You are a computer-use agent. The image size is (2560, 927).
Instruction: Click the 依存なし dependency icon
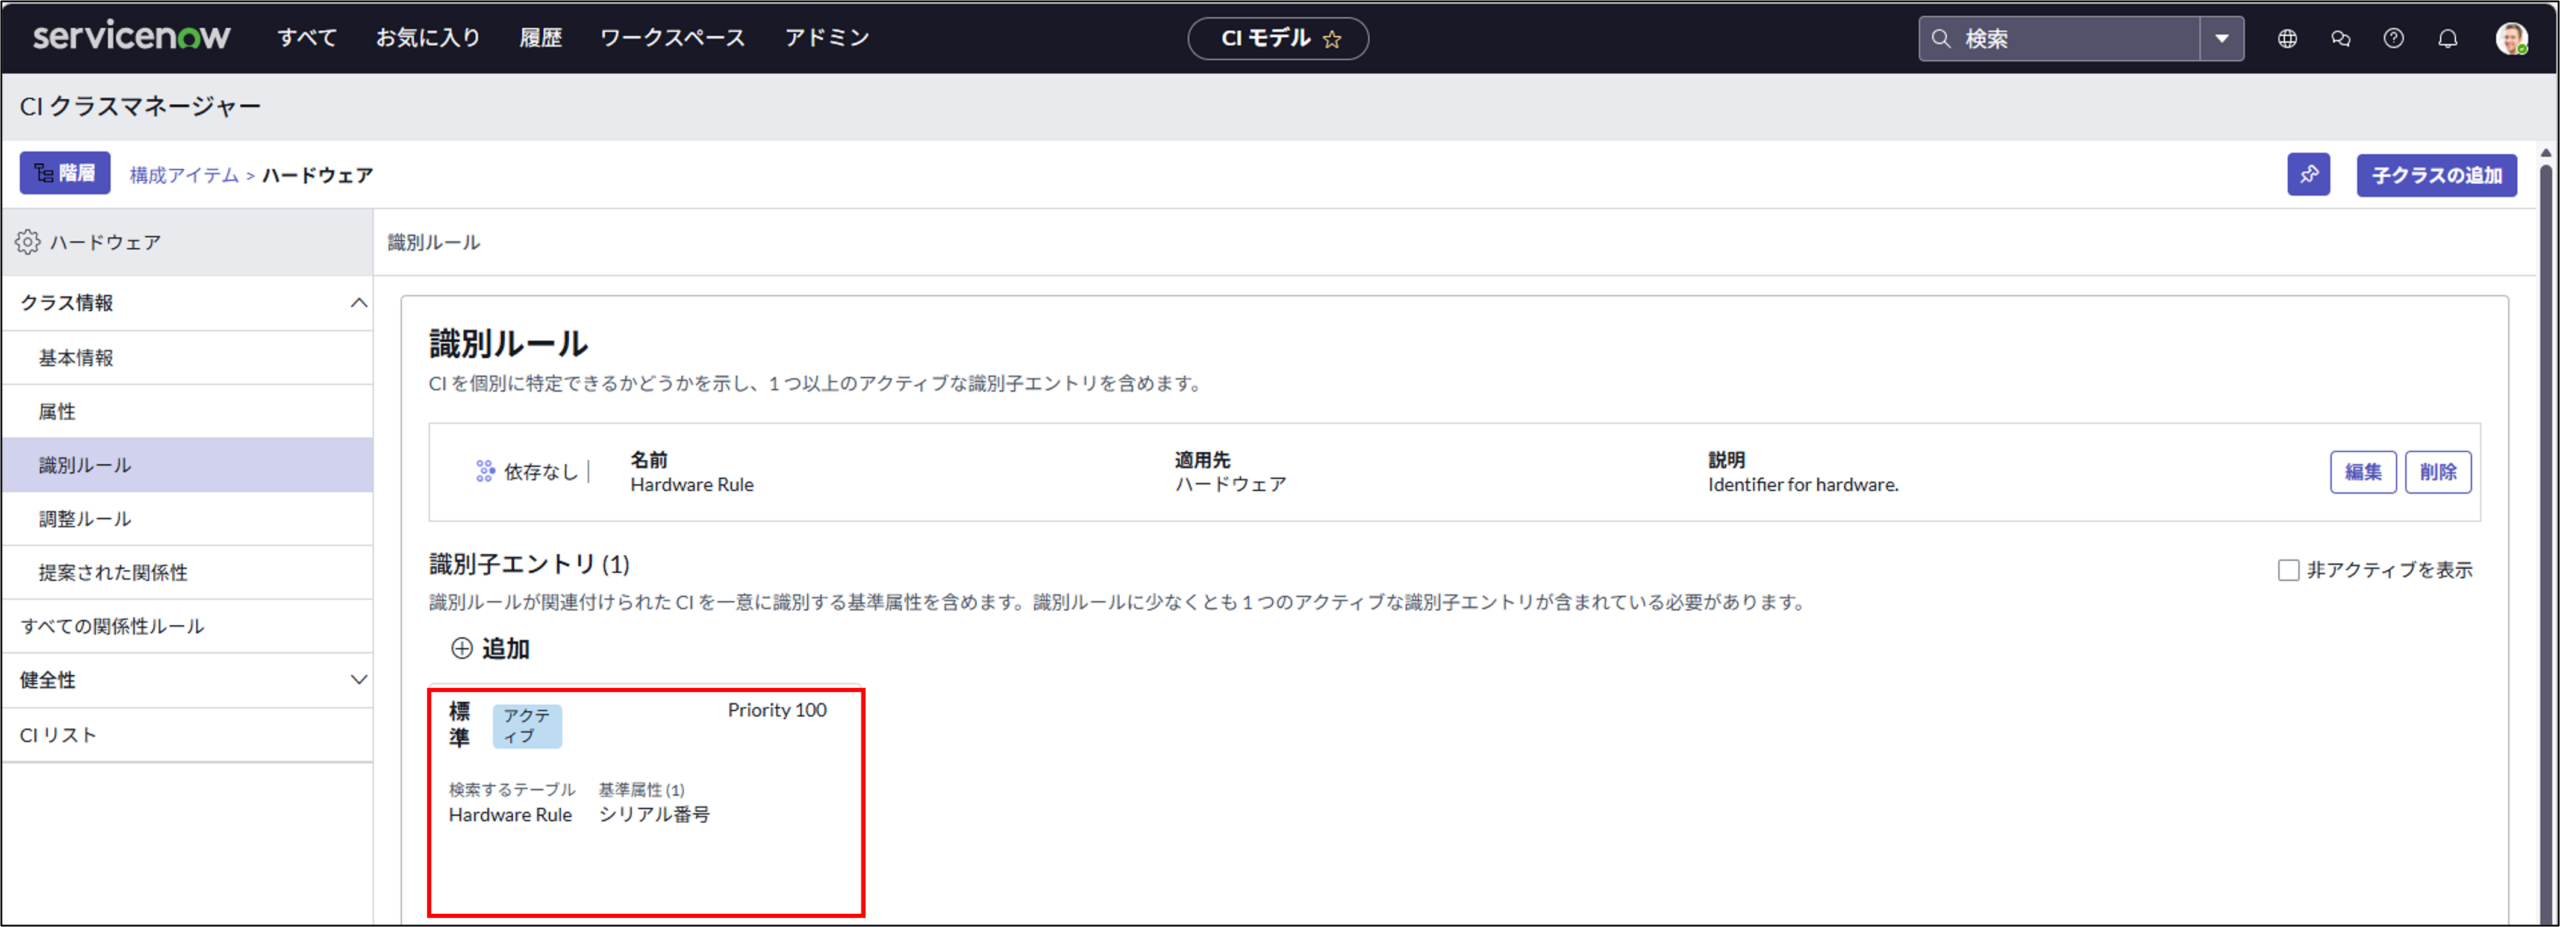pyautogui.click(x=485, y=471)
